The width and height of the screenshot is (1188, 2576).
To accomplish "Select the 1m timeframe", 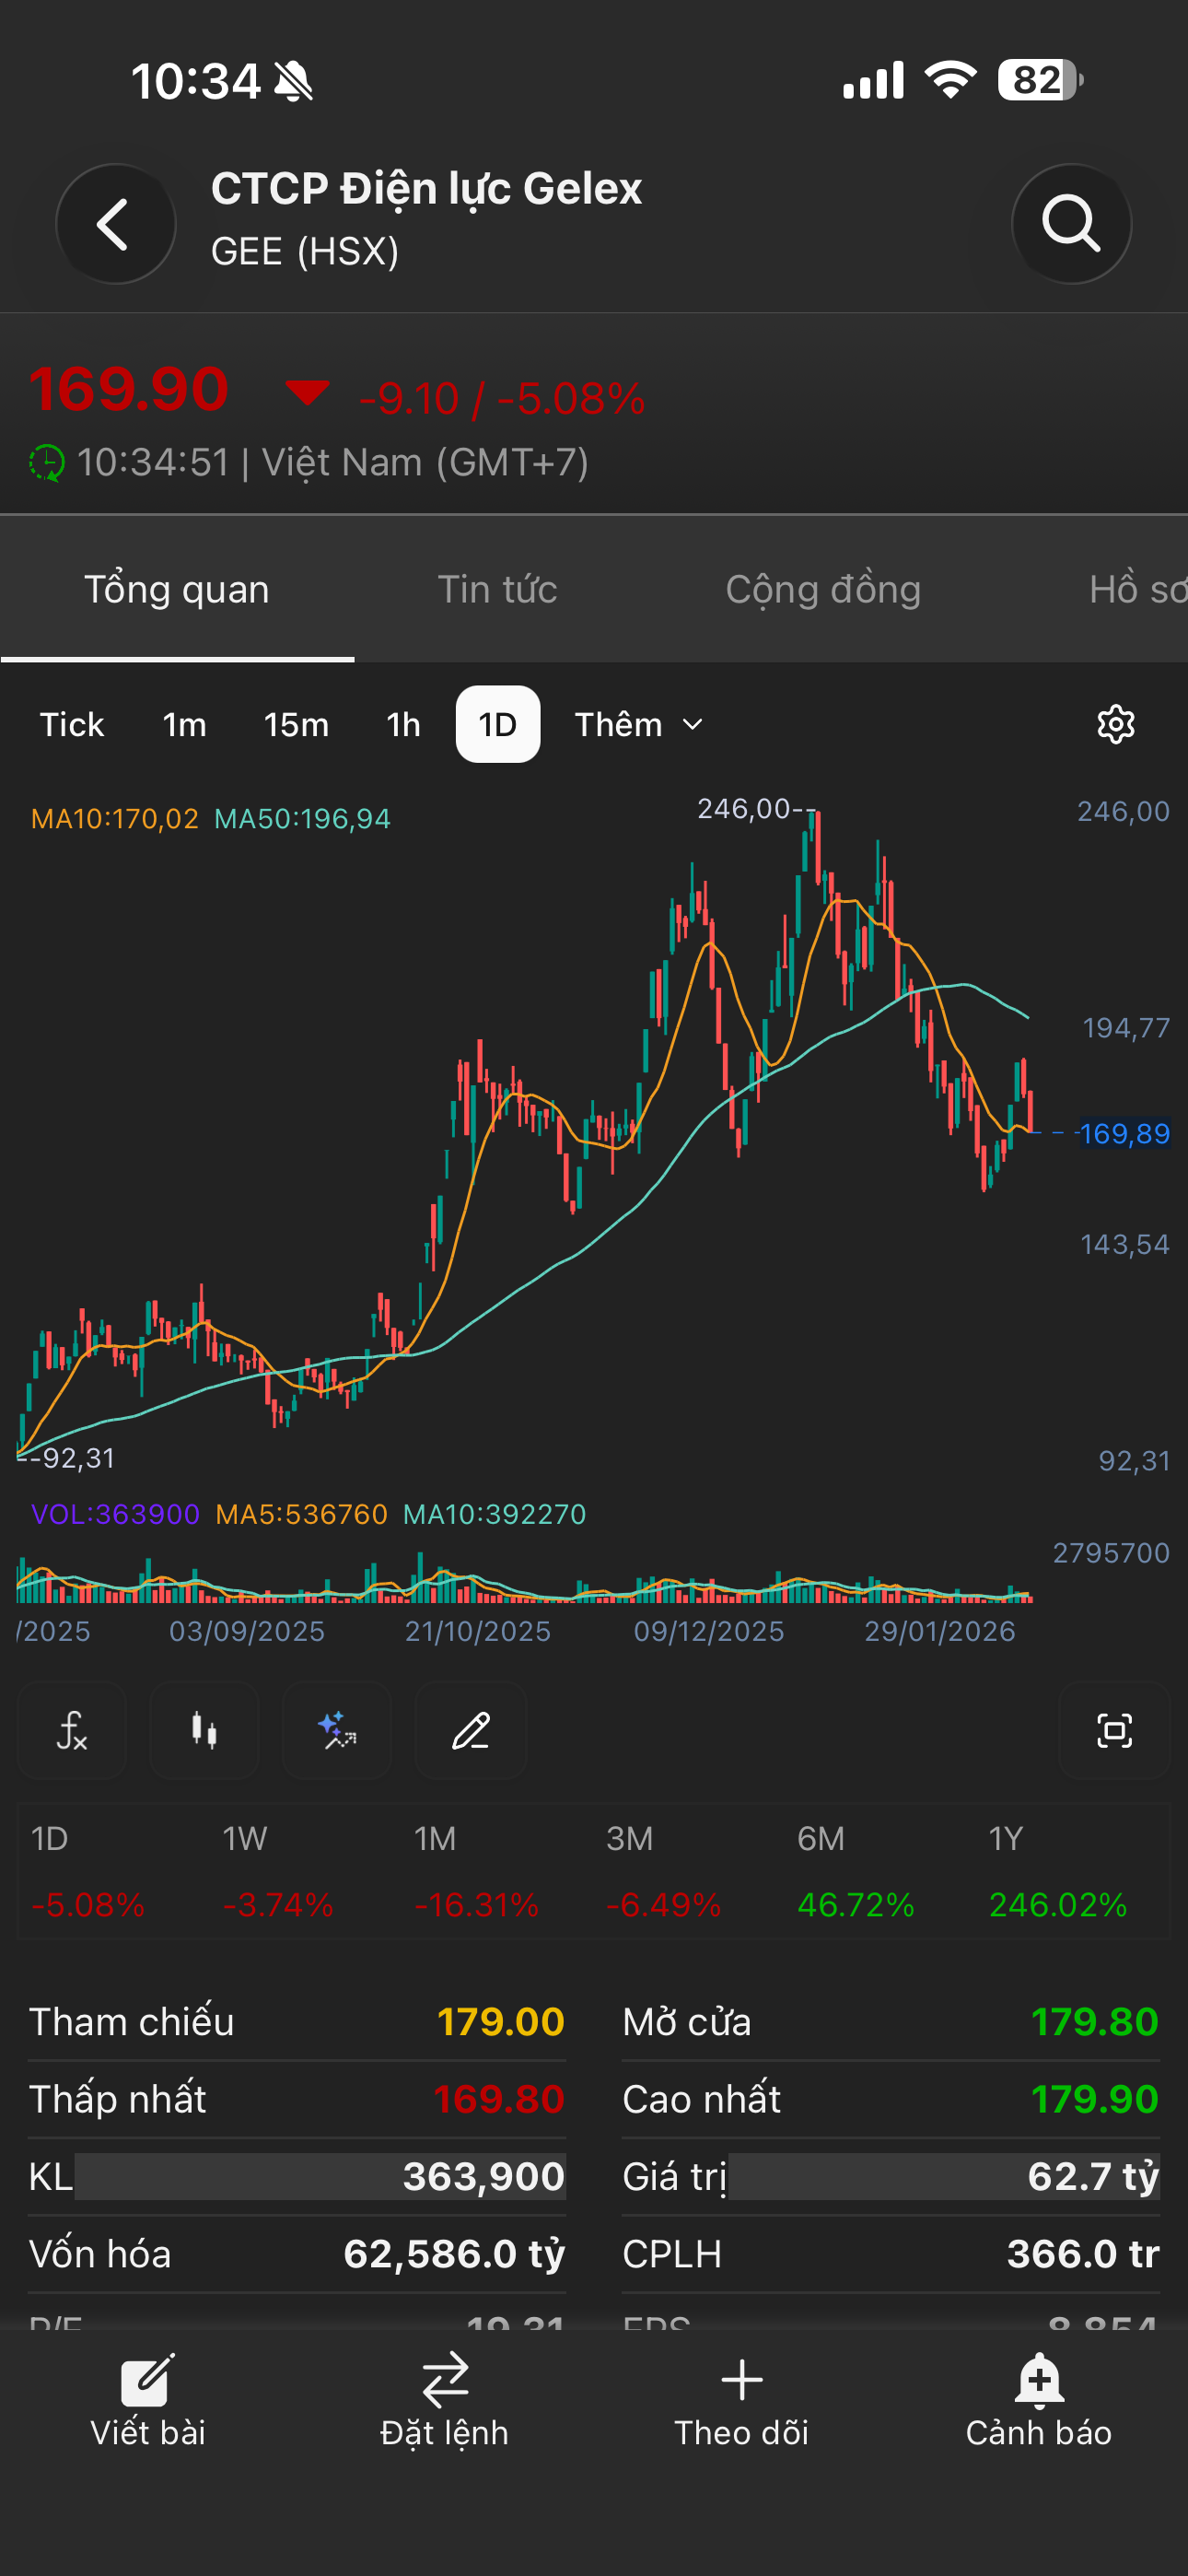I will coord(185,724).
